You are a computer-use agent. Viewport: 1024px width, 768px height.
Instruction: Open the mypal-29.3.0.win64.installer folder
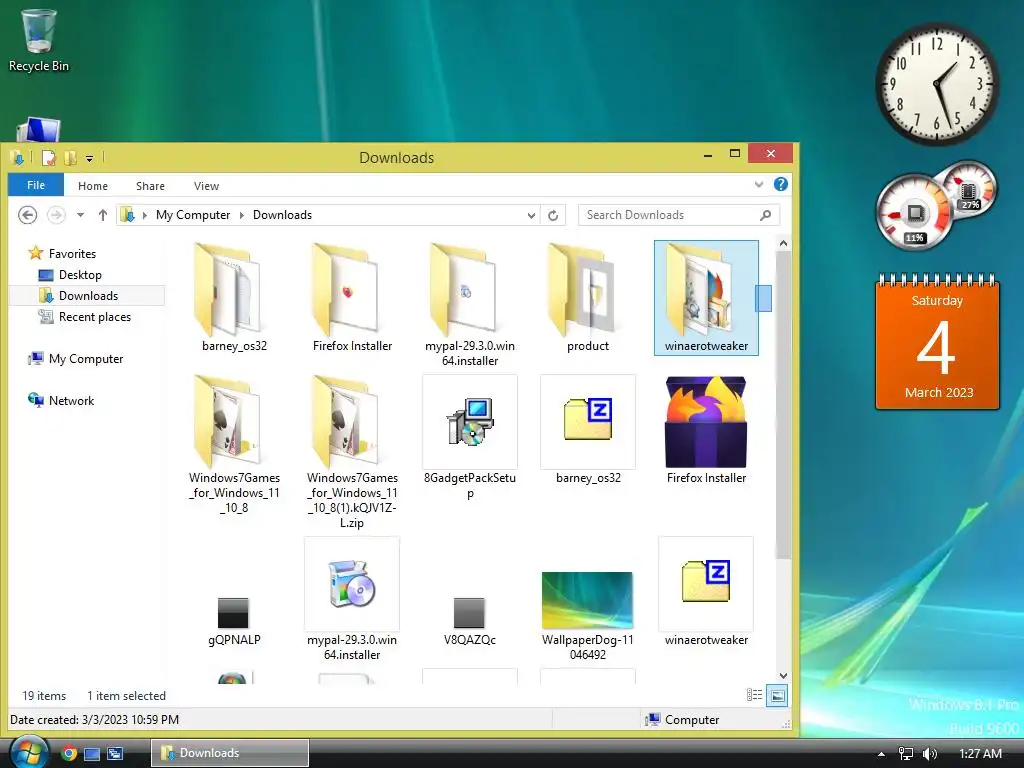click(470, 304)
